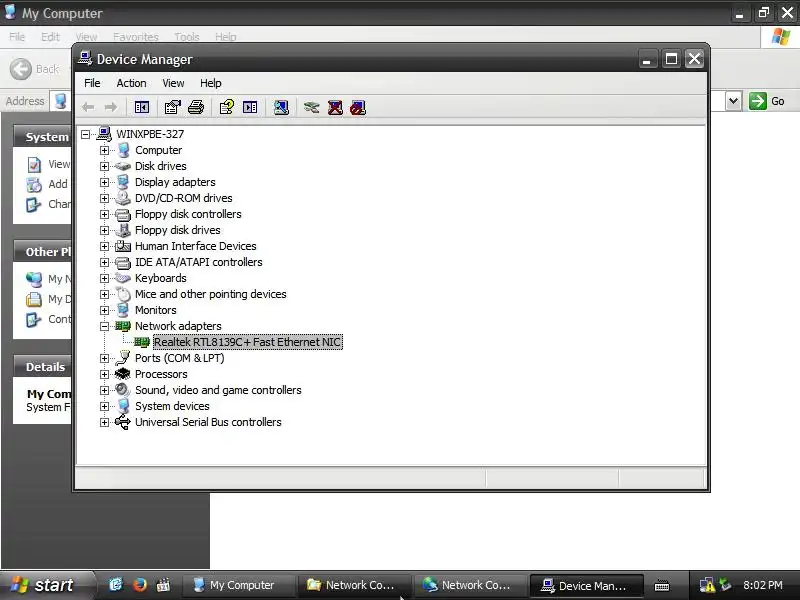Click the Universal Serial Bus controllers icon
Viewport: 800px width, 600px height.
(x=122, y=422)
